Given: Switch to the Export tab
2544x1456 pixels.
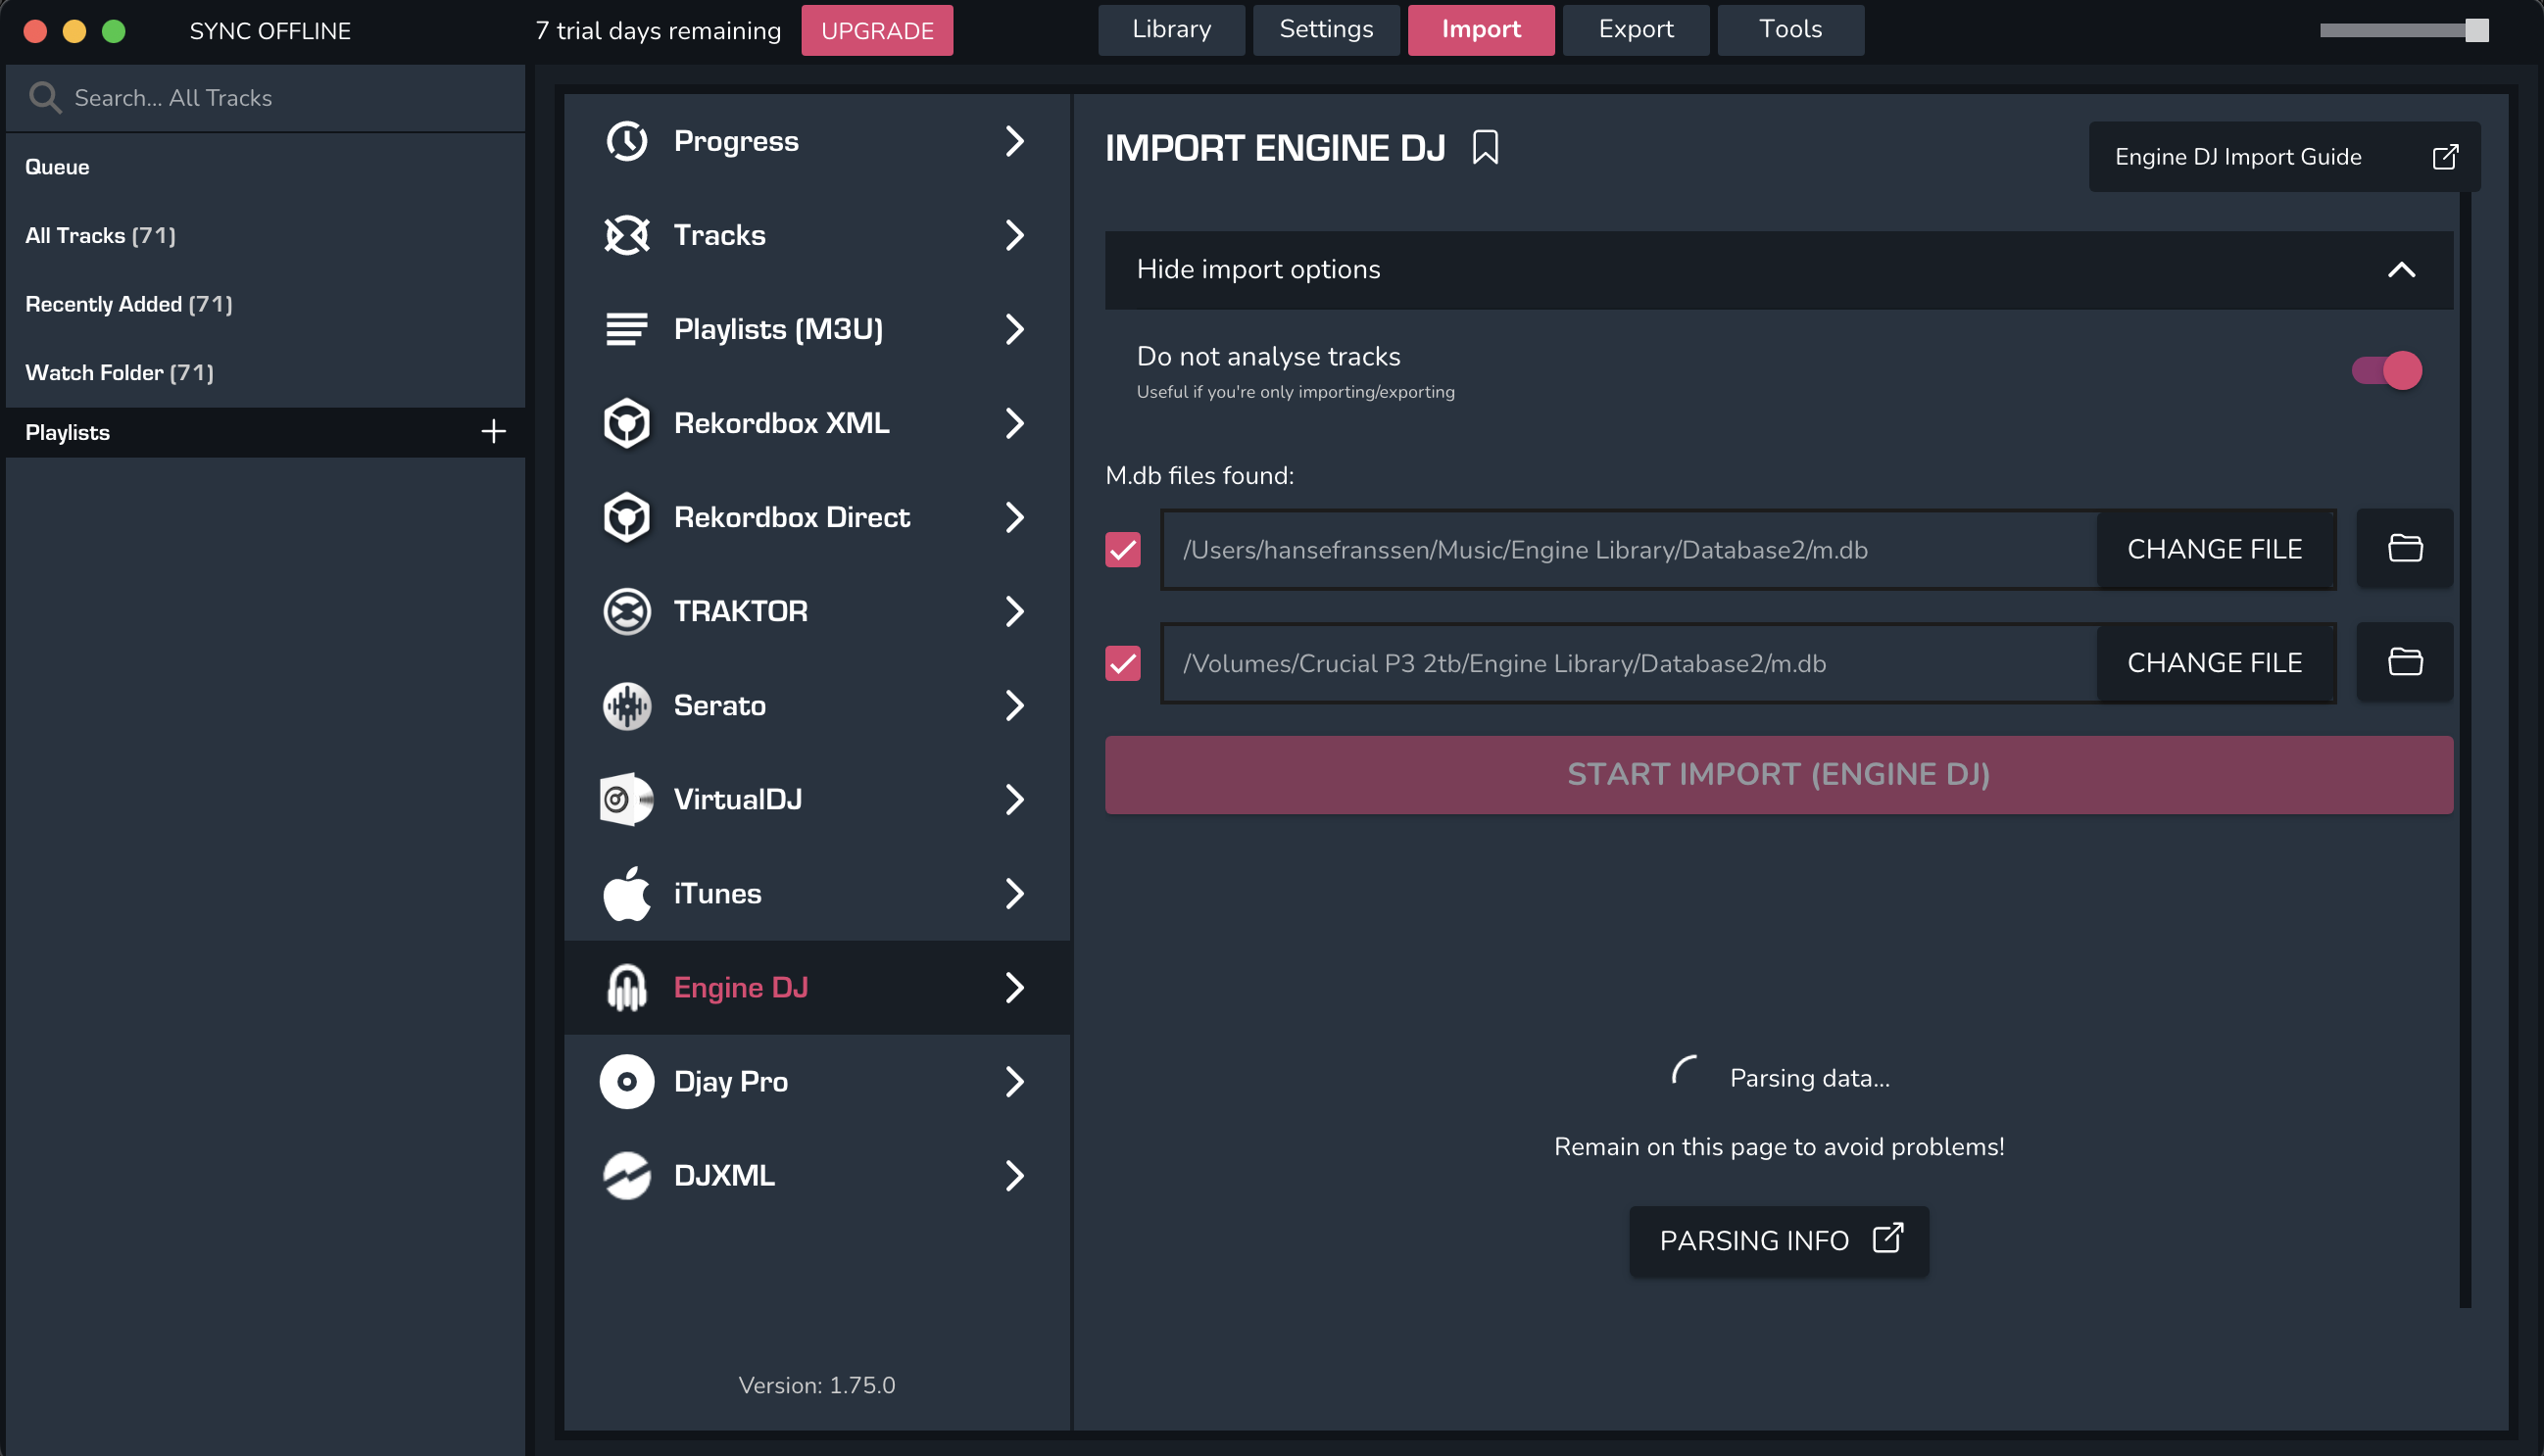Looking at the screenshot, I should [x=1635, y=30].
